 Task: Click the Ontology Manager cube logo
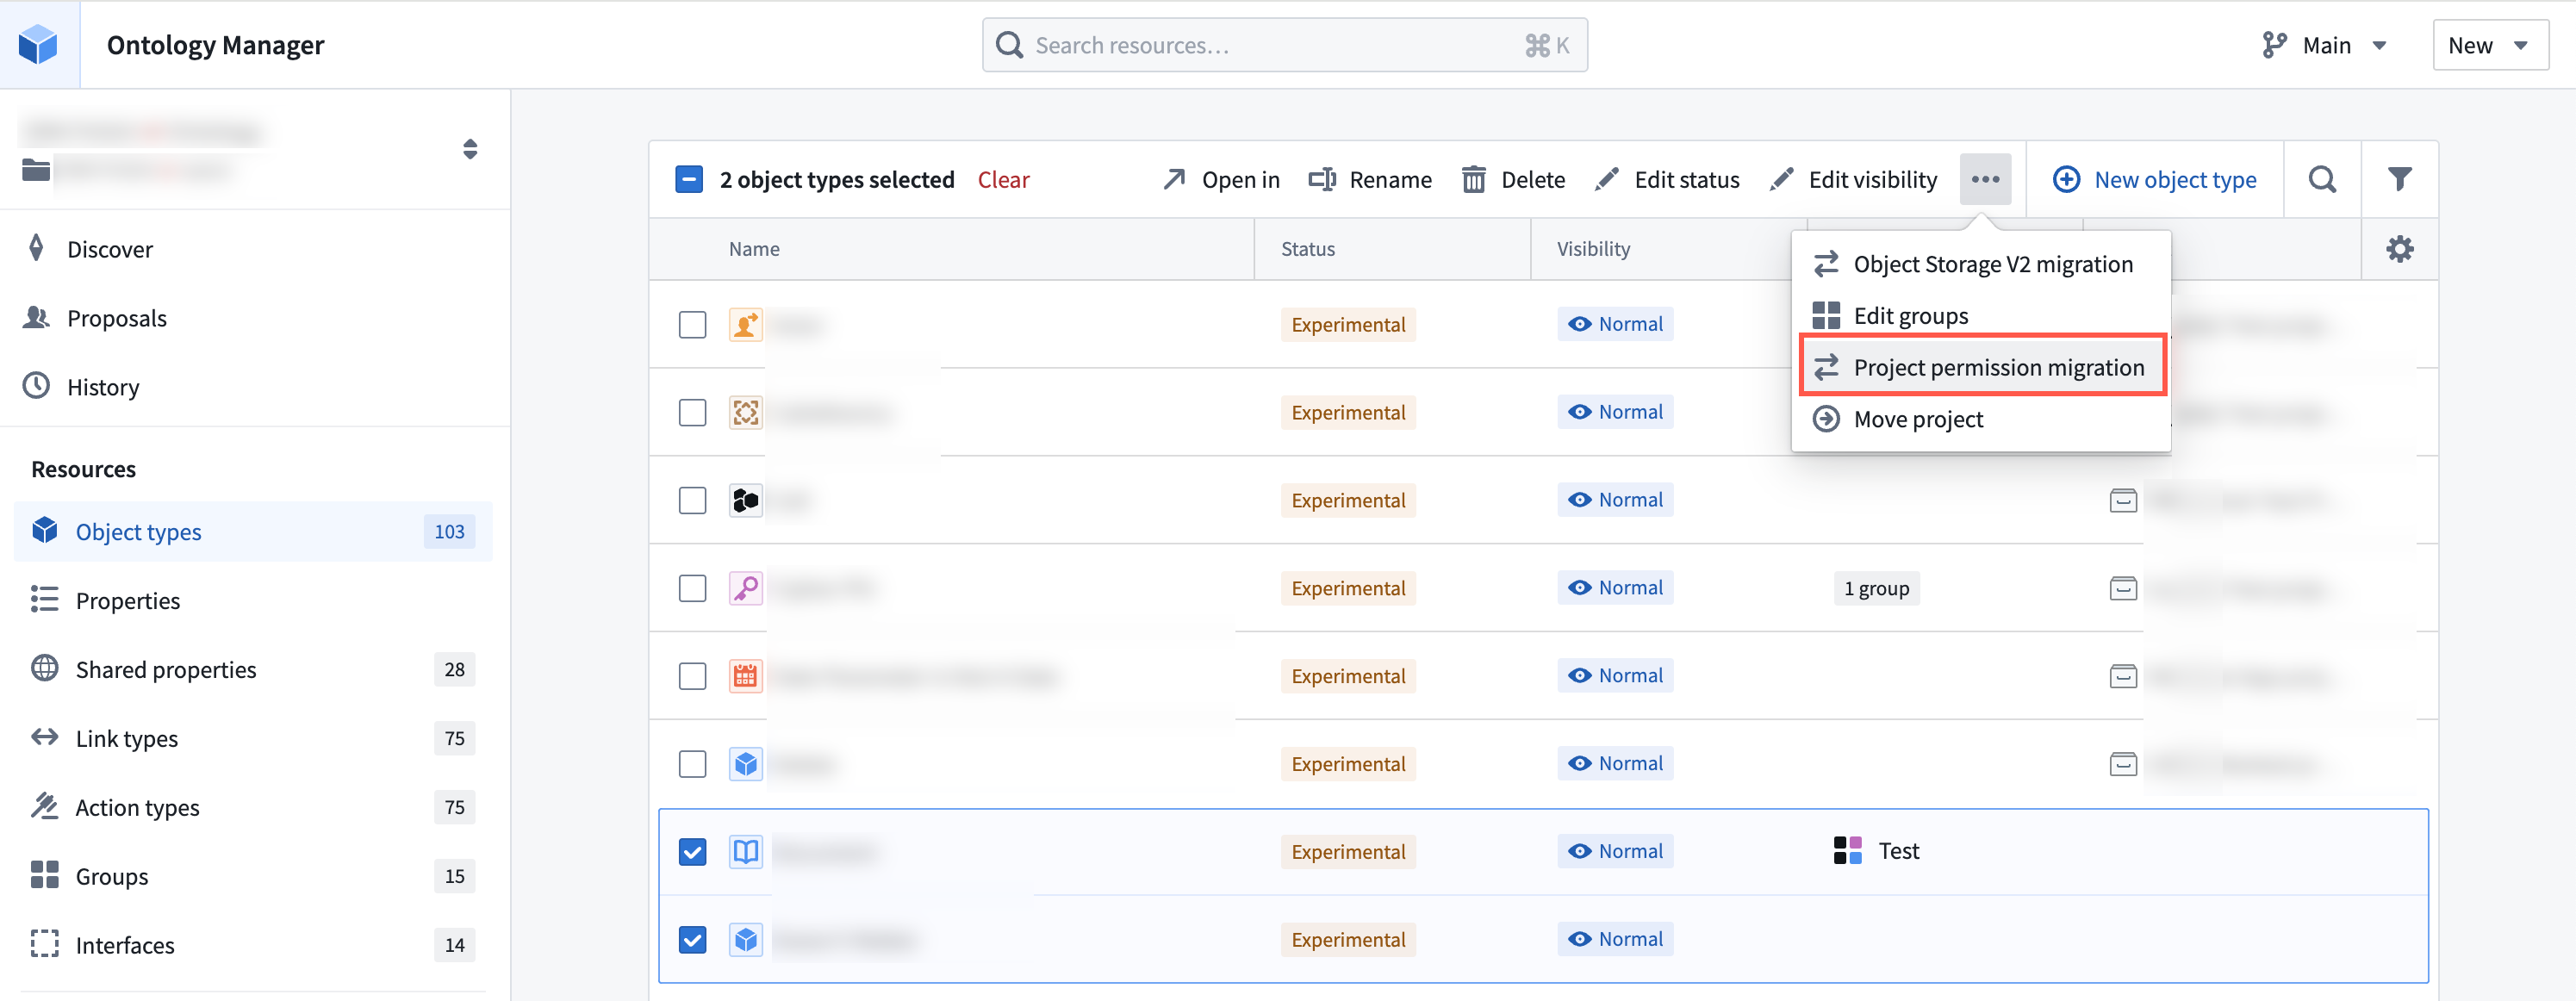(39, 44)
